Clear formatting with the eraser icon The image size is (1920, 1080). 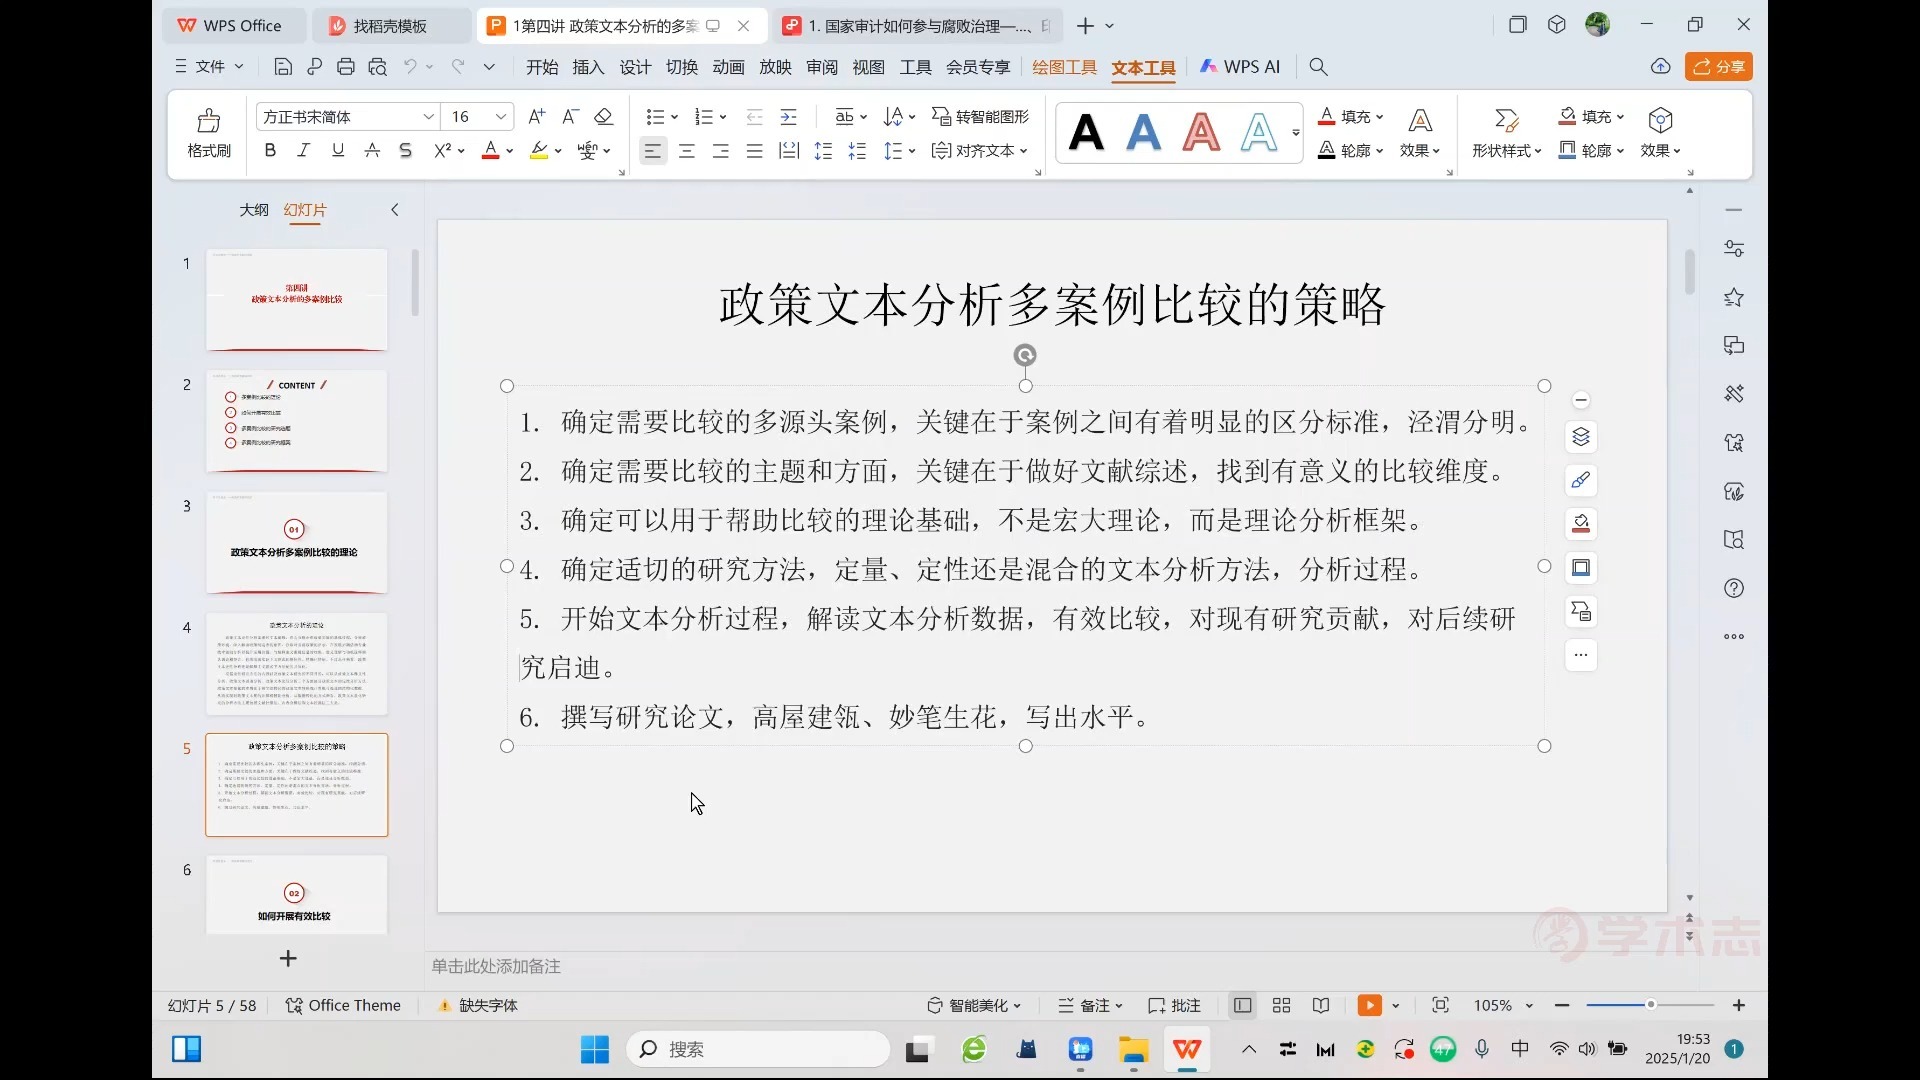tap(603, 117)
